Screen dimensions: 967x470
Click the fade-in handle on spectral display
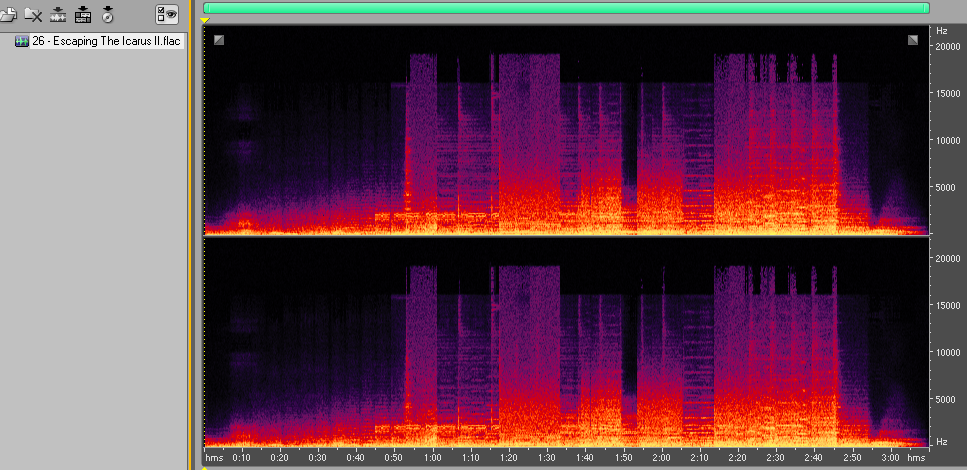[x=219, y=40]
